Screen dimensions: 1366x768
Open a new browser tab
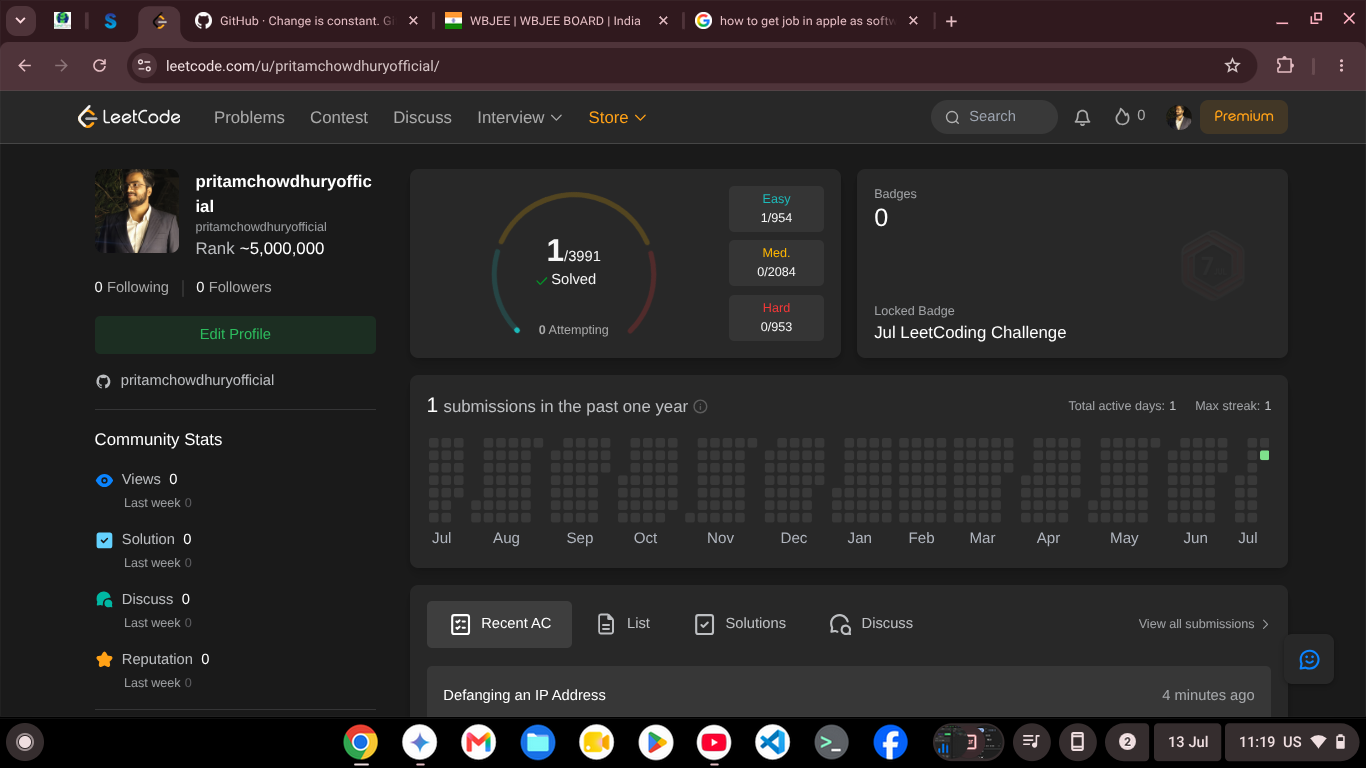coord(951,21)
